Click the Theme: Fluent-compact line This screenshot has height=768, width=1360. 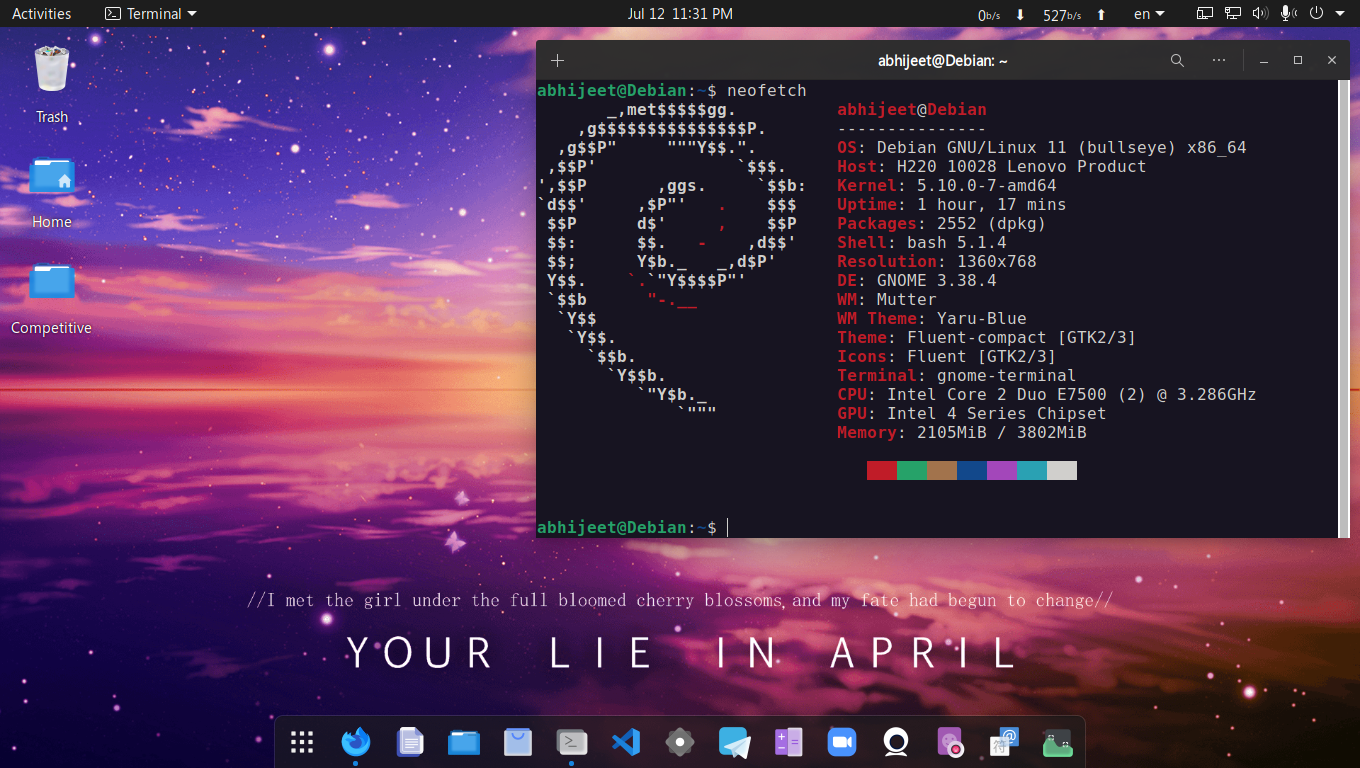pos(987,337)
